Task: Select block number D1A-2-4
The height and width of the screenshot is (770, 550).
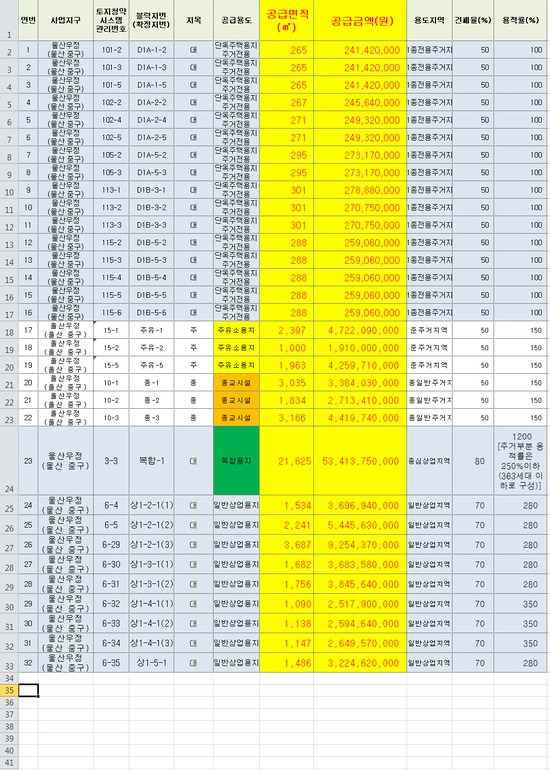Action: 152,120
